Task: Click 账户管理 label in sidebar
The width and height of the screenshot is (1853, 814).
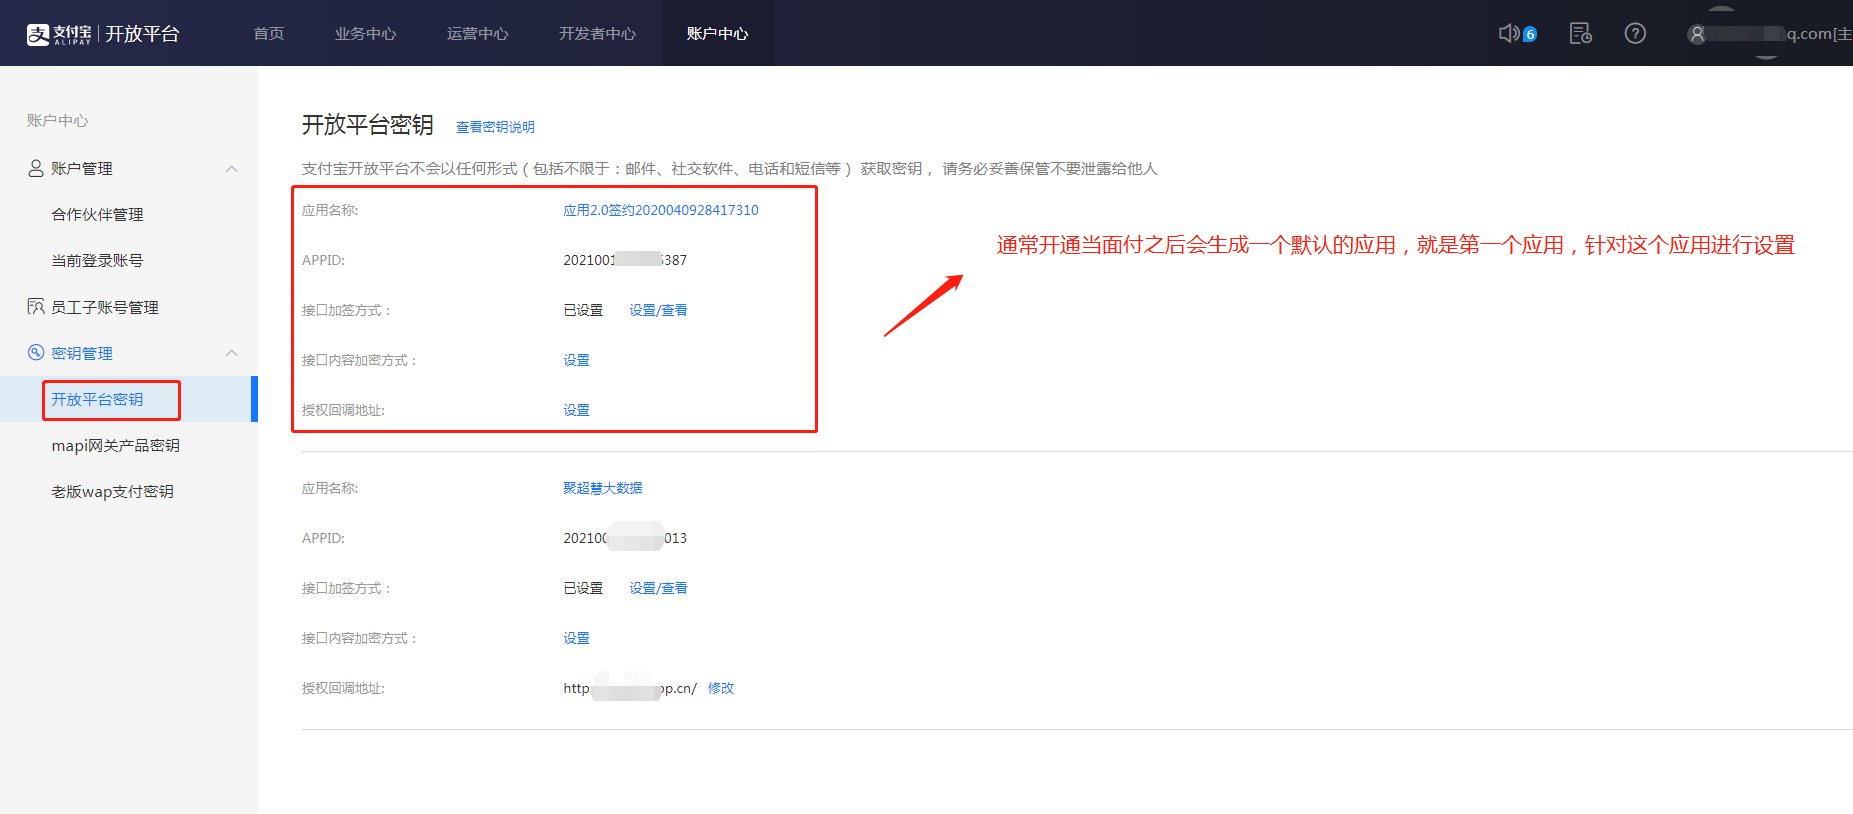Action: click(82, 168)
